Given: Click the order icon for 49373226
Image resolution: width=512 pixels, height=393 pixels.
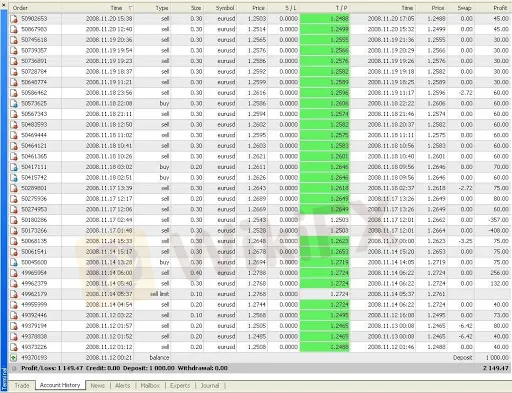Looking at the screenshot, I should coord(14,347).
